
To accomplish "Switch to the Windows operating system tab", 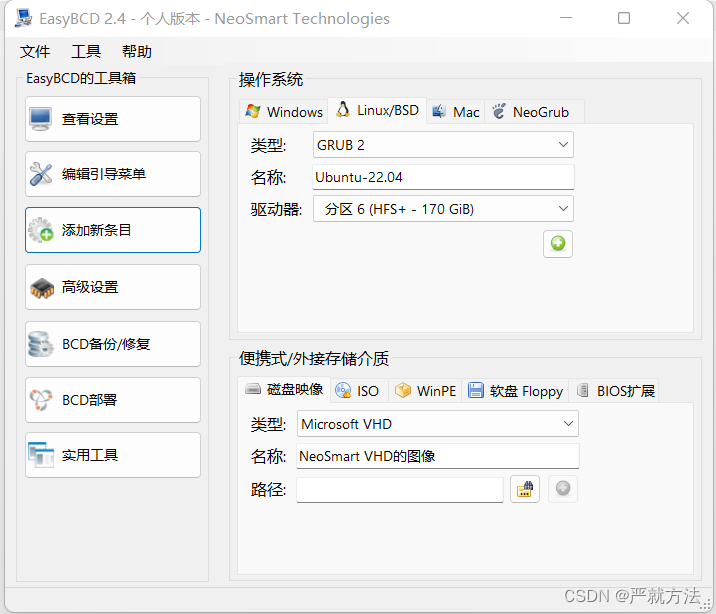I will tap(284, 112).
